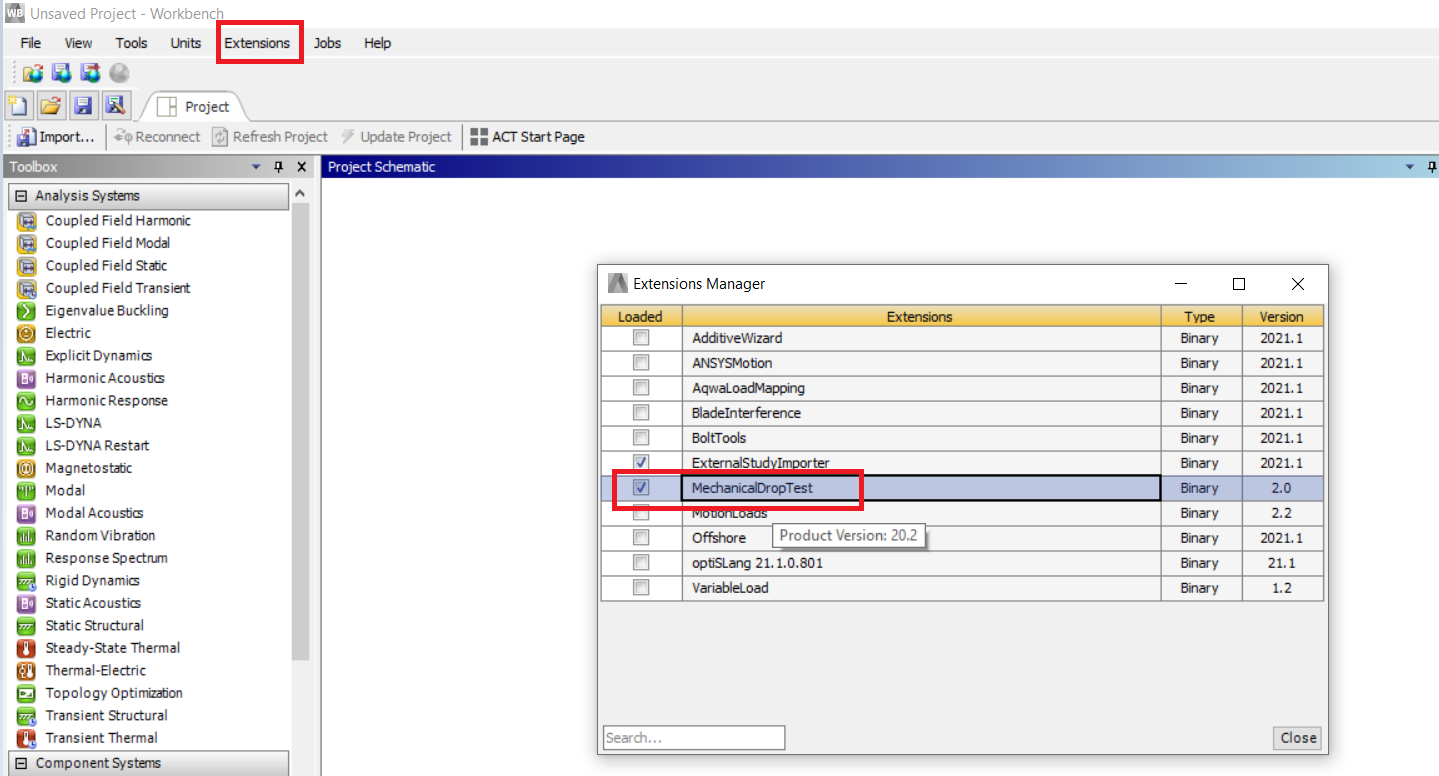Image resolution: width=1439 pixels, height=776 pixels.
Task: Click the Save project floppy icon
Action: point(83,106)
